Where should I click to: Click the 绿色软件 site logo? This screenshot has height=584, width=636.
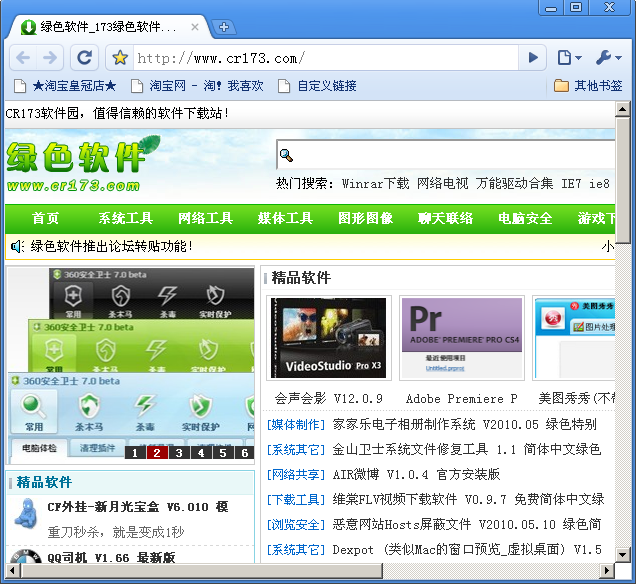(83, 164)
